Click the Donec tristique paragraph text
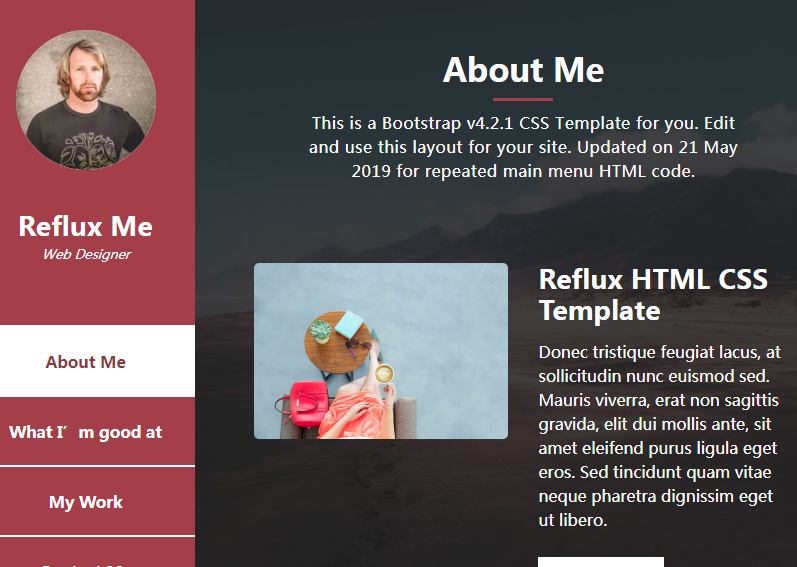Screen dimensions: 797x567 [659, 436]
